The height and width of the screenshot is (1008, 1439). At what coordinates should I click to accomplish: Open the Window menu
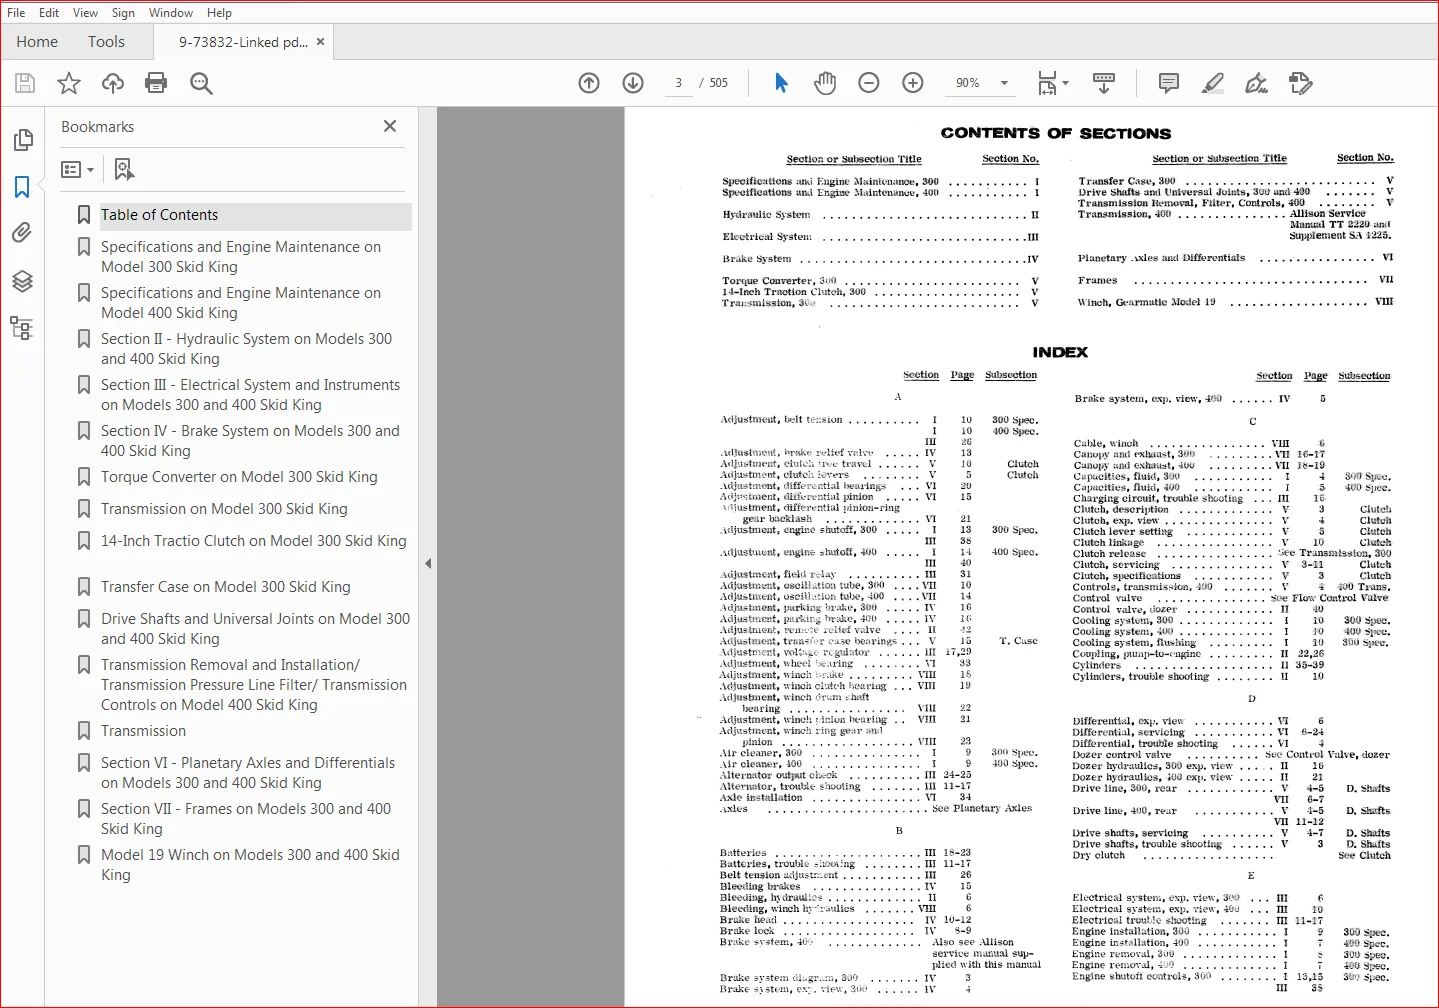[x=171, y=12]
